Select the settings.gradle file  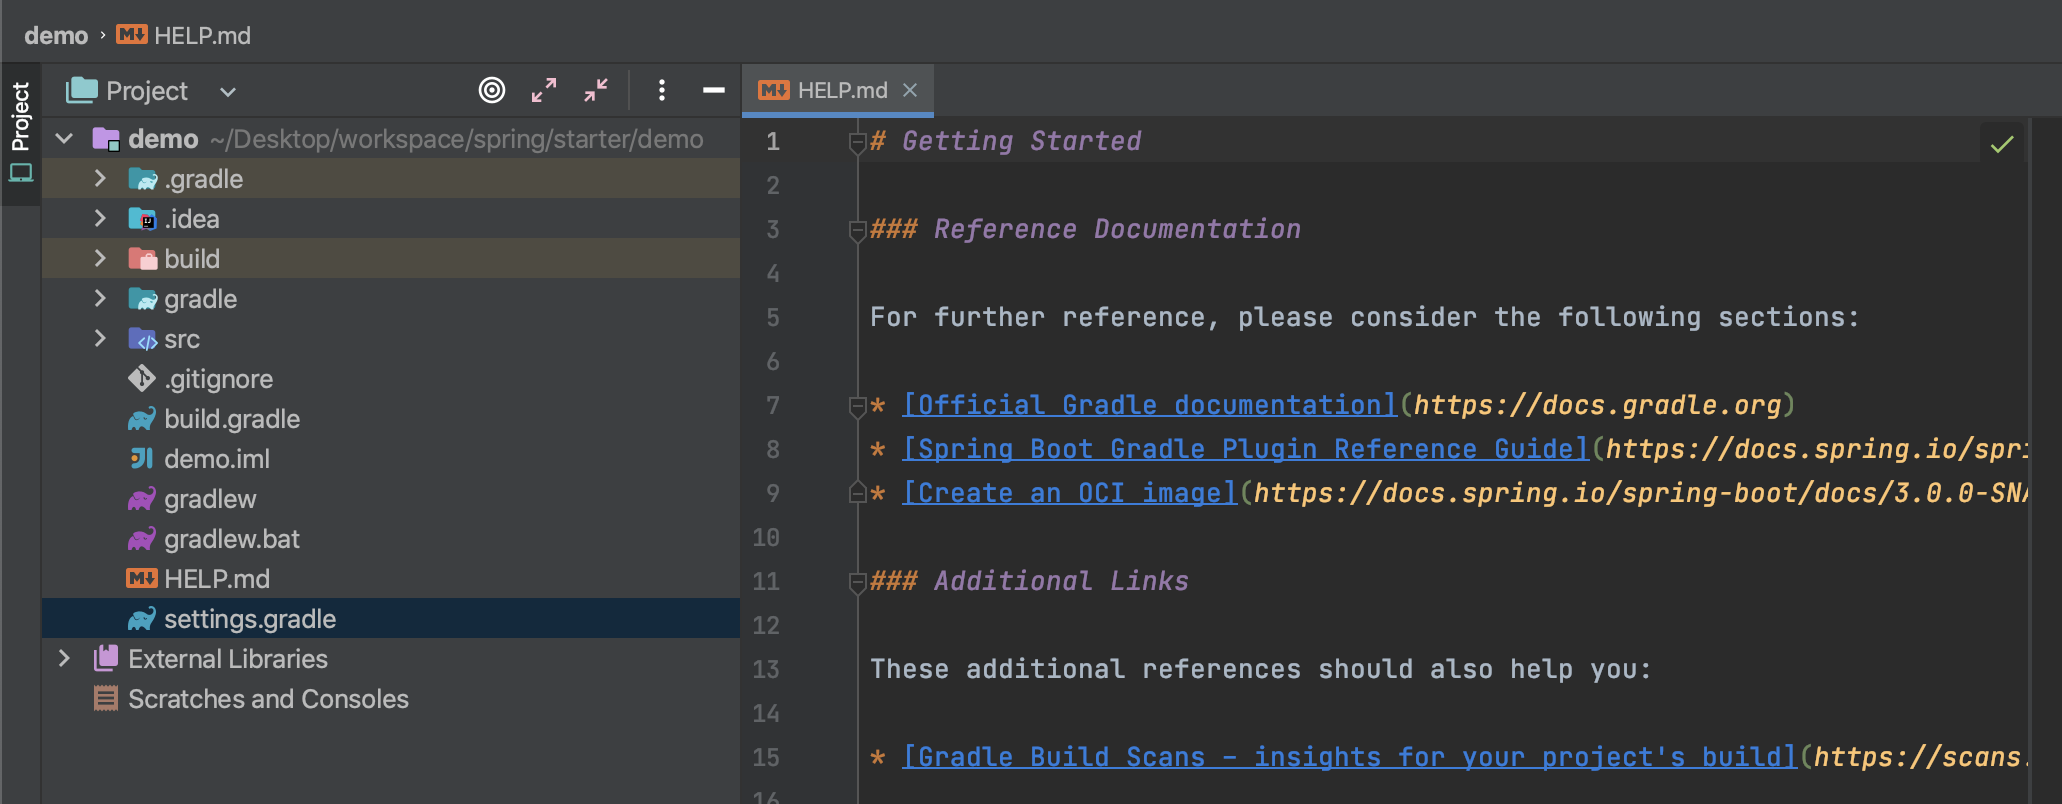tap(390, 619)
